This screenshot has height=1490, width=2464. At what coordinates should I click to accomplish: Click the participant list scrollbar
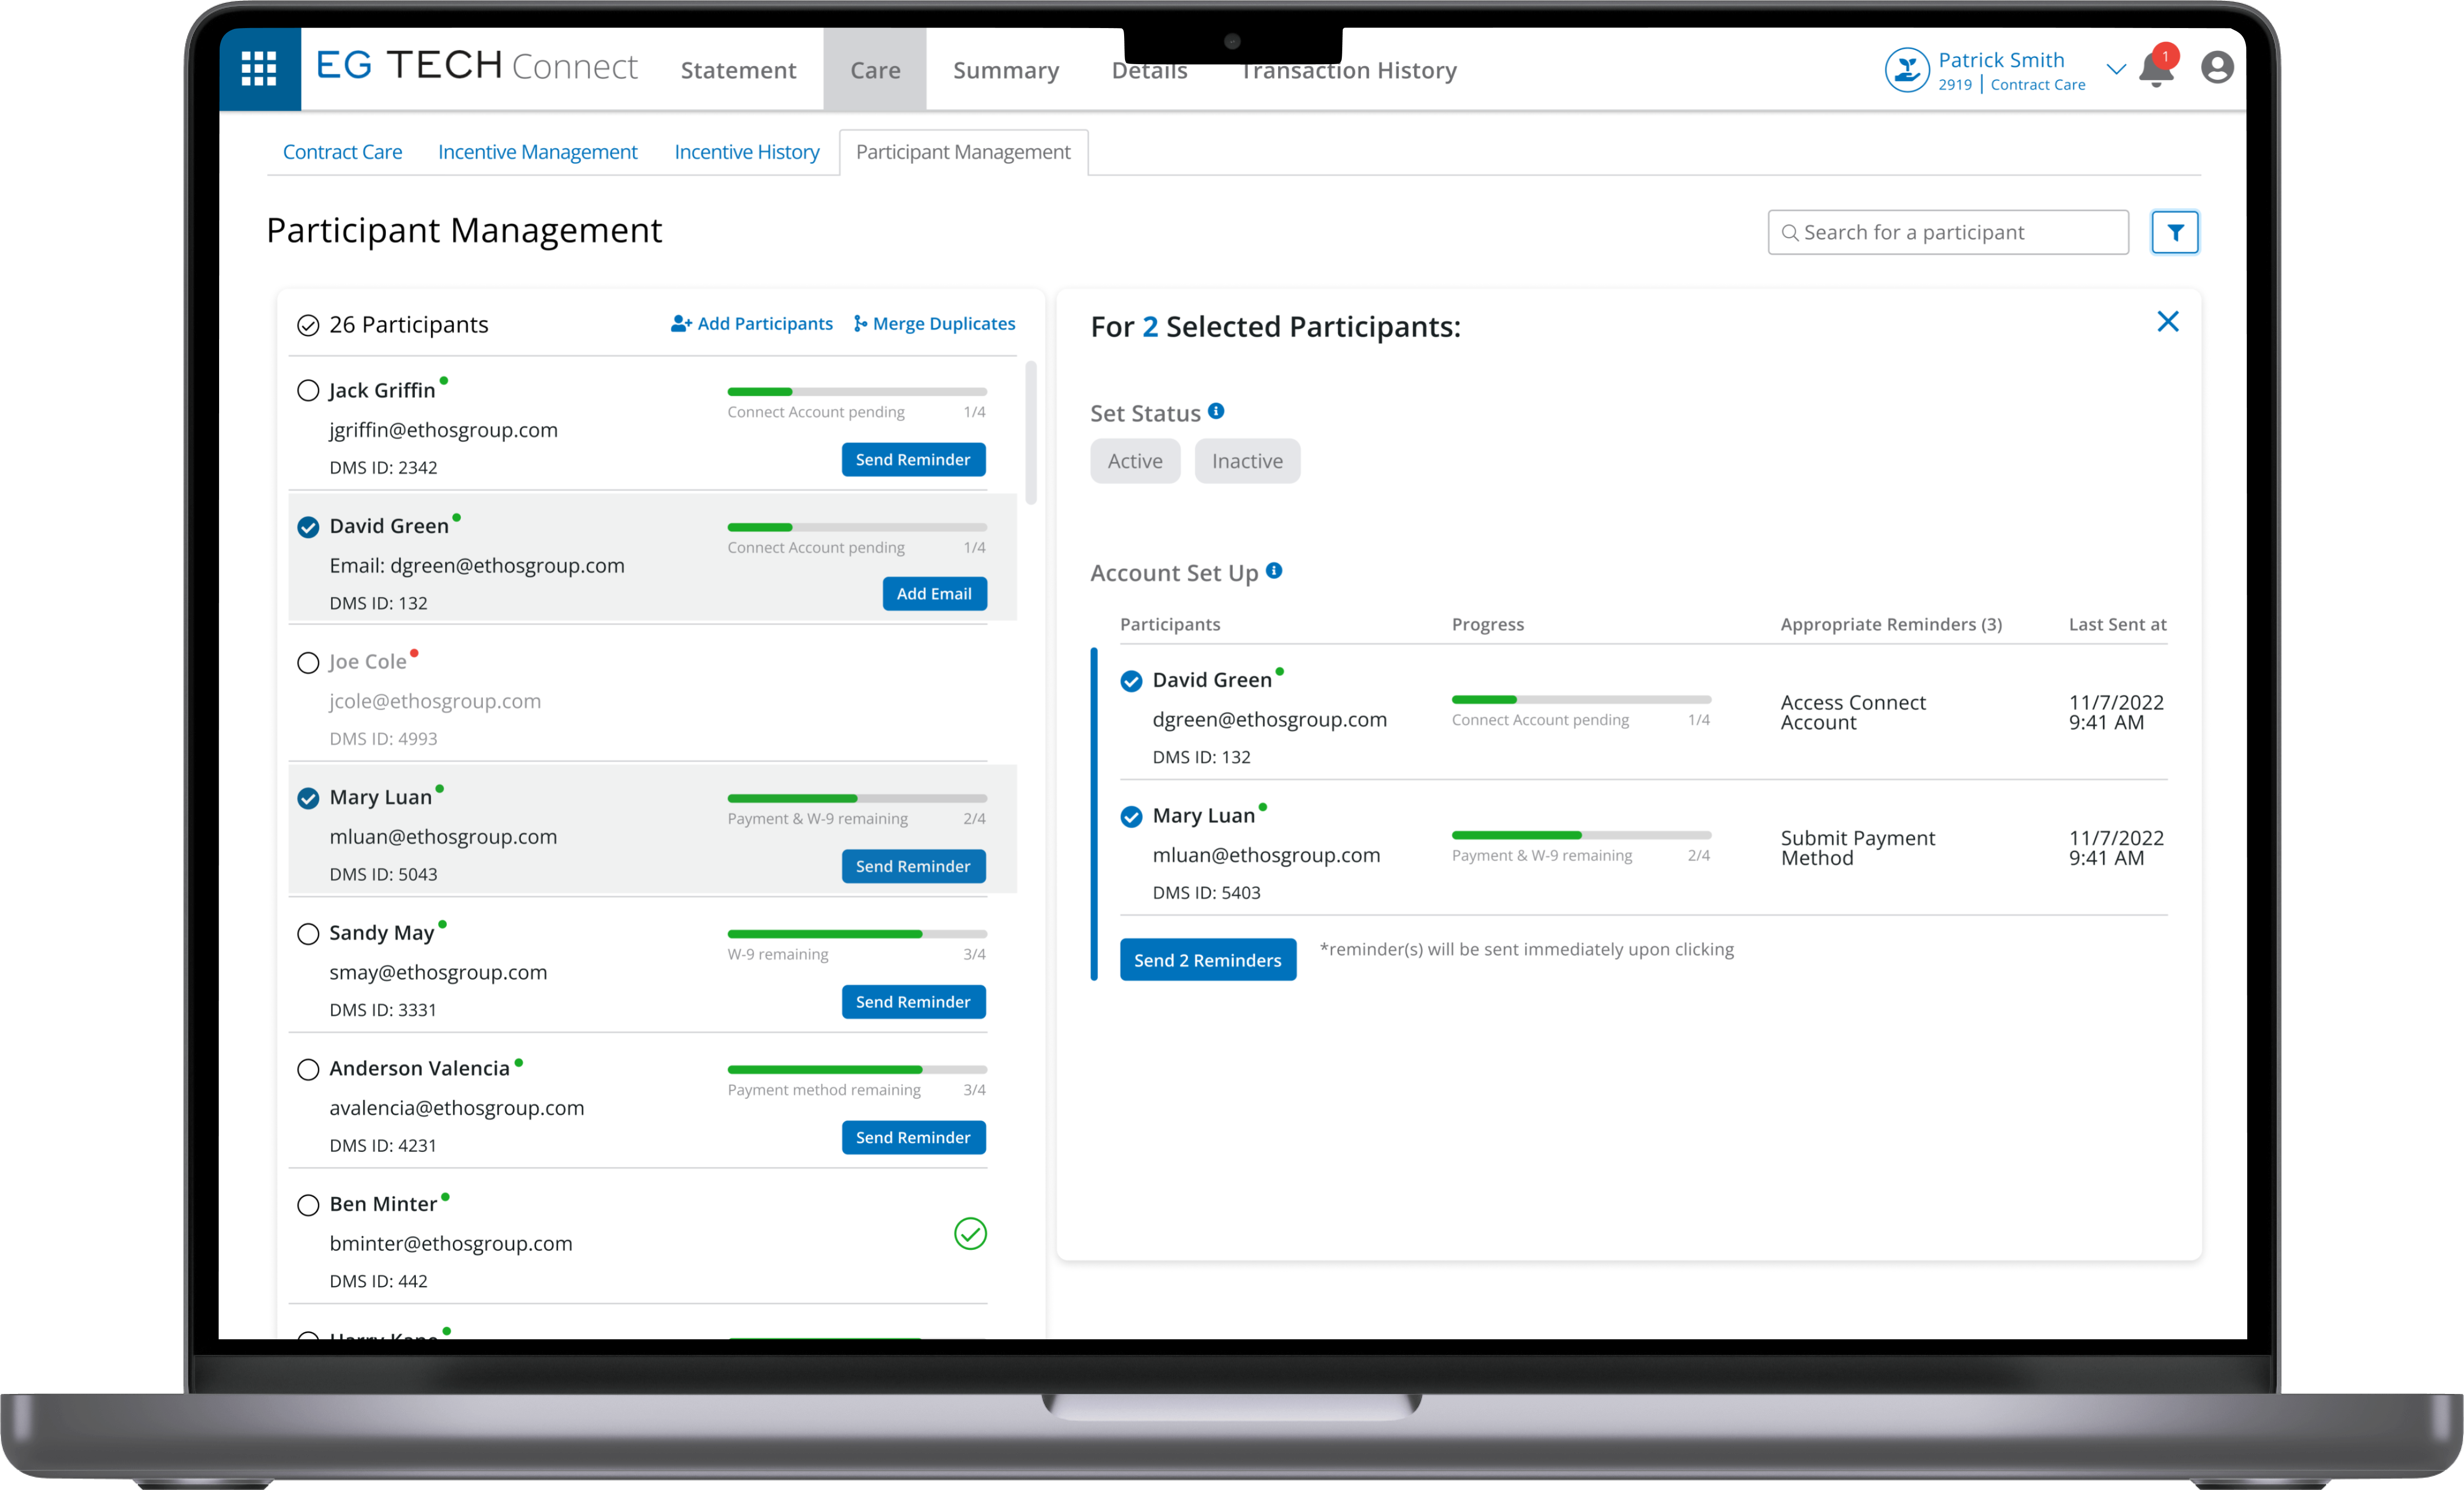1031,432
